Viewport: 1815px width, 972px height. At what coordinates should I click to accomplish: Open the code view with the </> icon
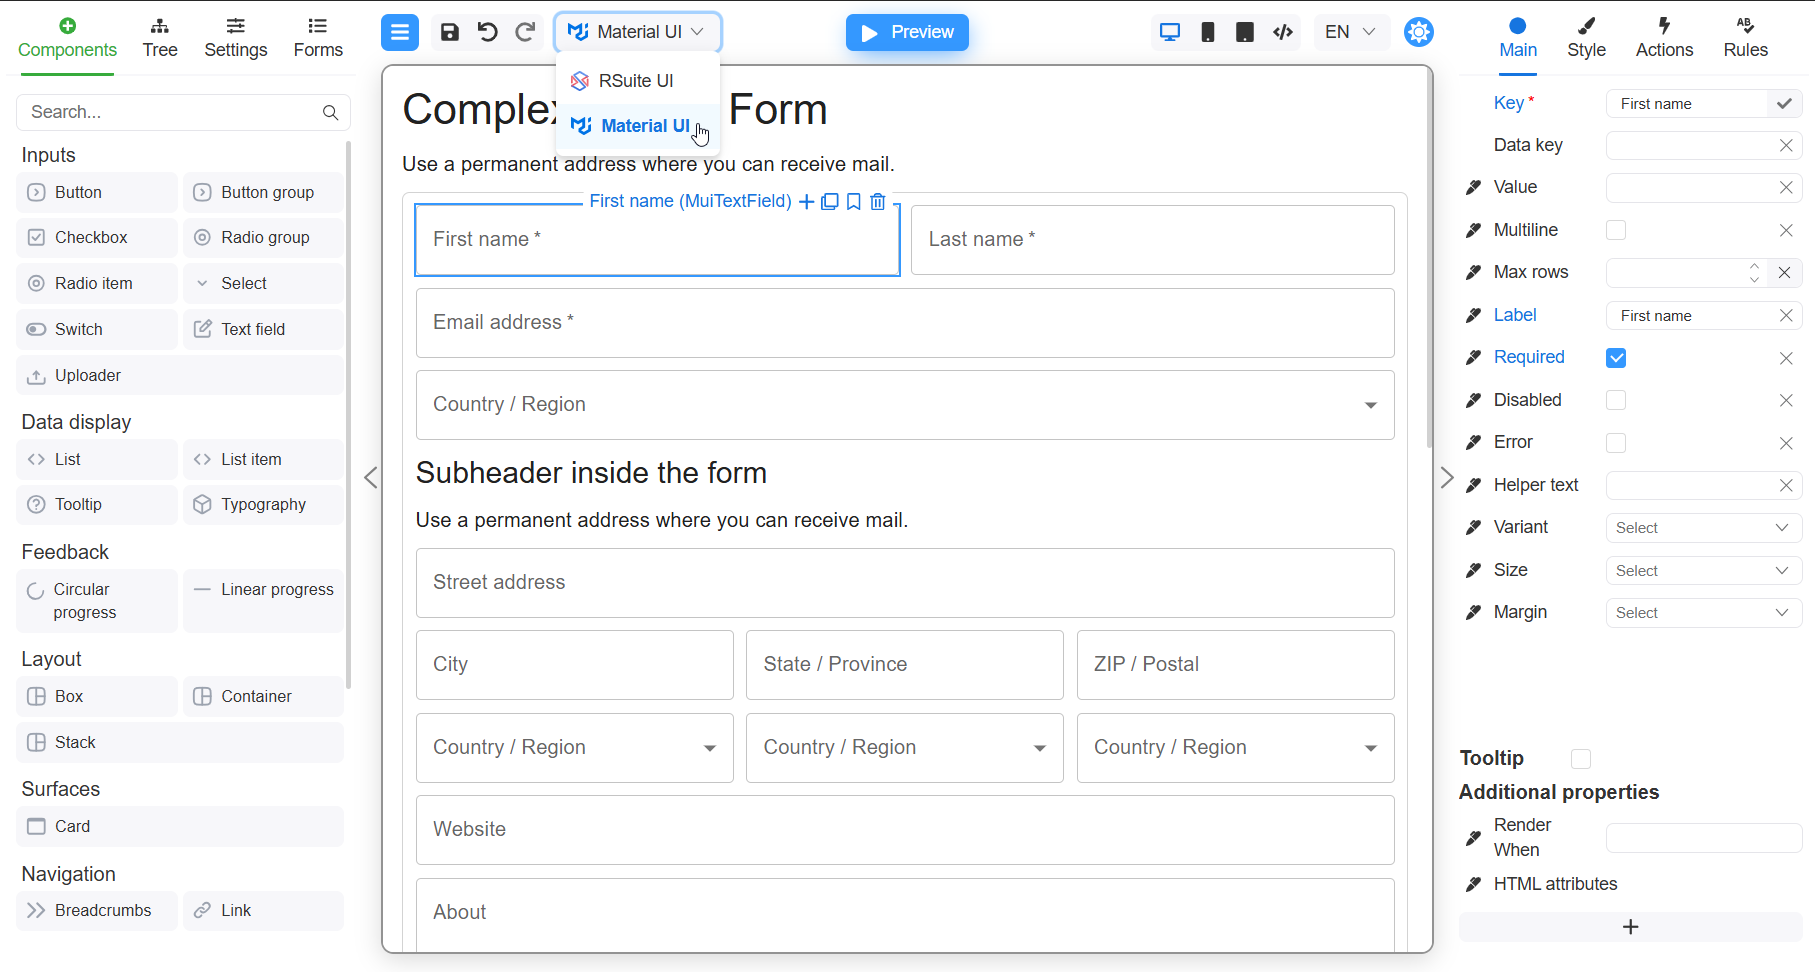point(1283,31)
